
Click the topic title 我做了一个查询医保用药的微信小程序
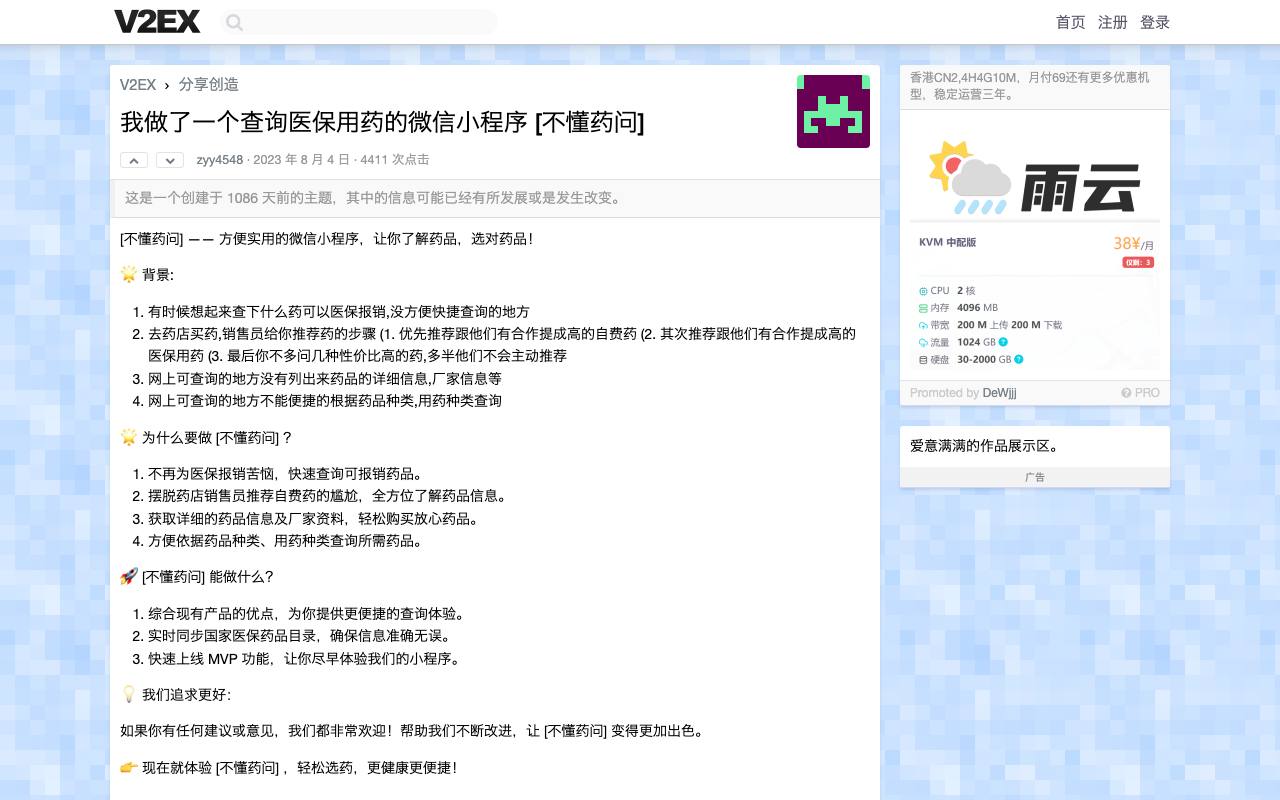tap(382, 122)
